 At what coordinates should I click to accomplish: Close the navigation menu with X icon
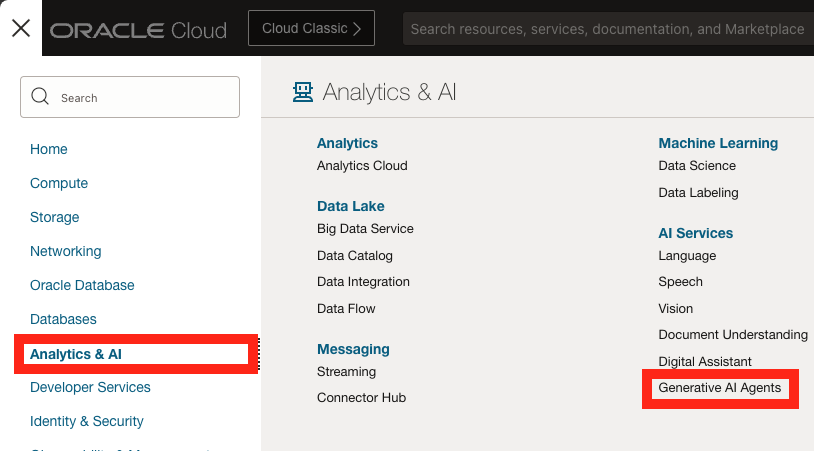pos(21,28)
